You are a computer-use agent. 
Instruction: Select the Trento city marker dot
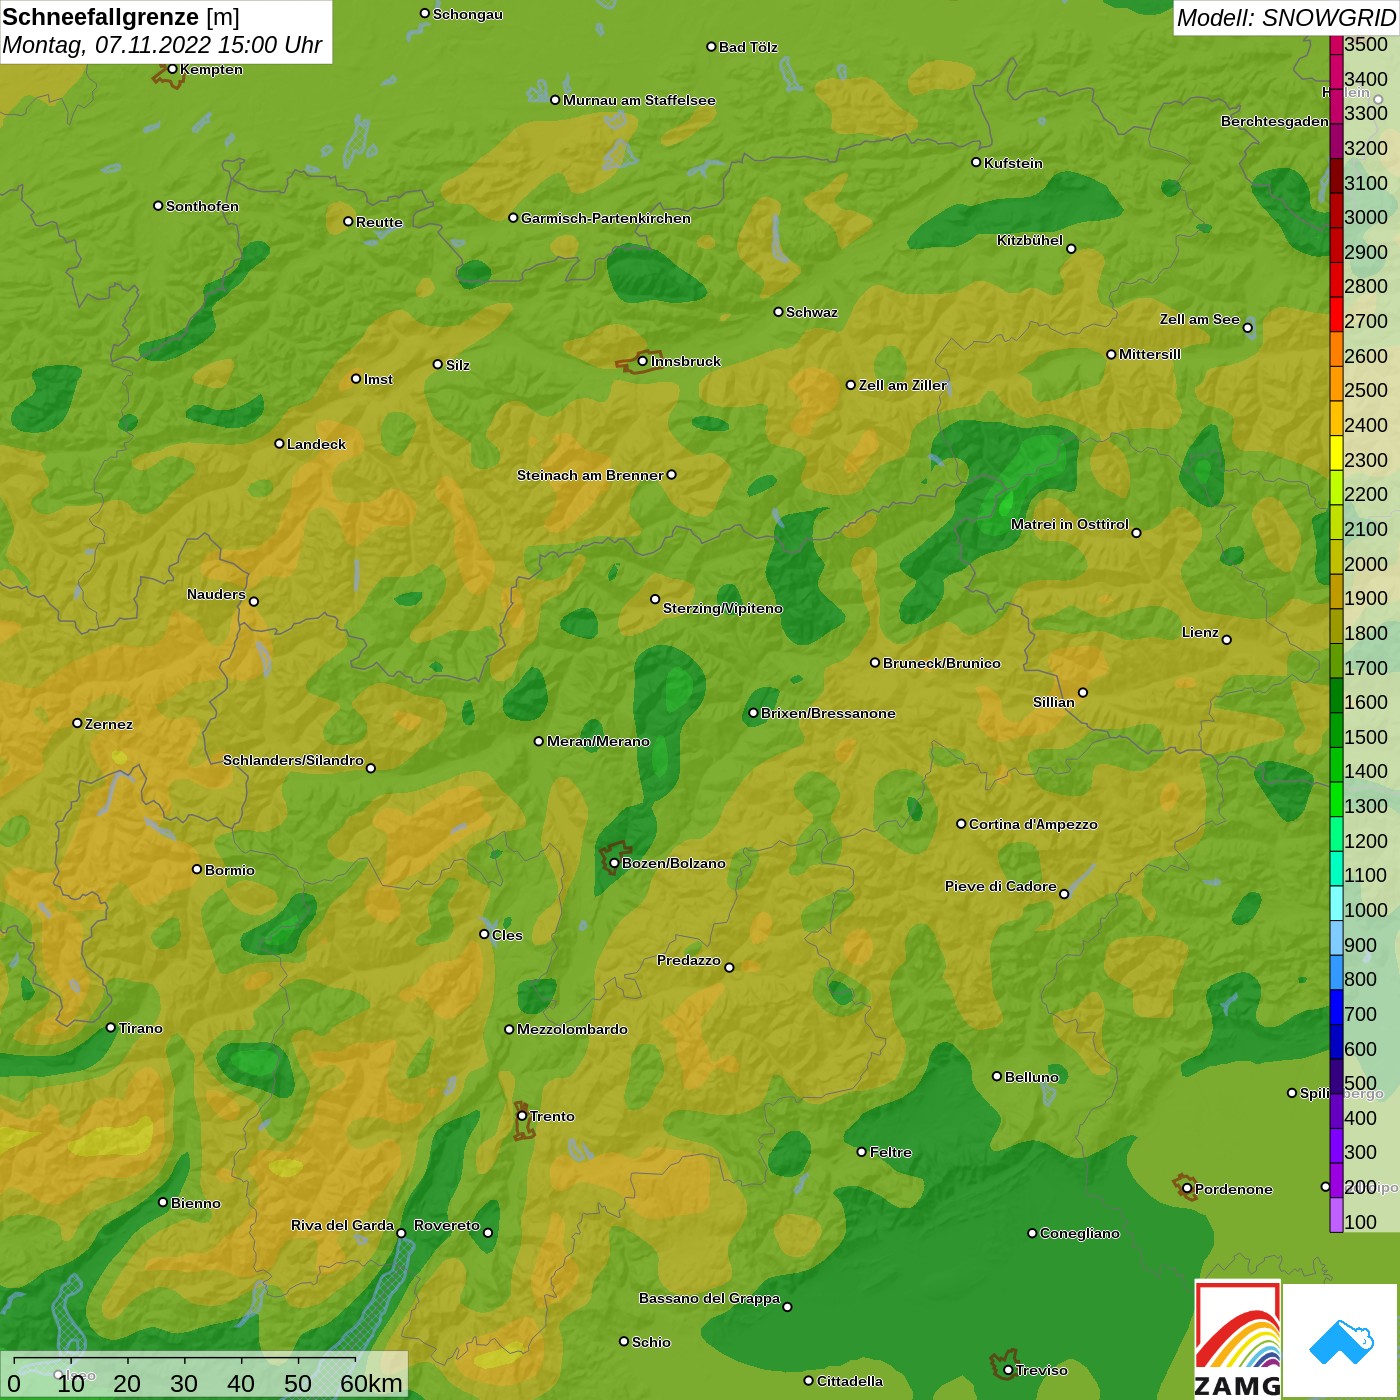pos(522,1116)
